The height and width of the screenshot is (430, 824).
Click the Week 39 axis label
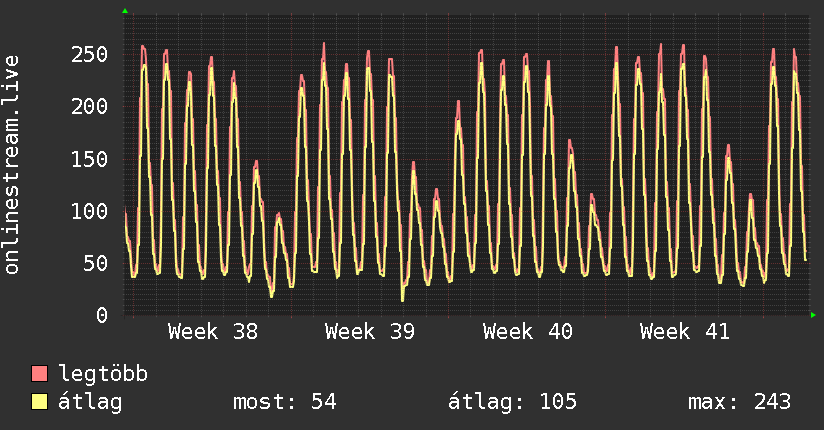click(x=370, y=332)
